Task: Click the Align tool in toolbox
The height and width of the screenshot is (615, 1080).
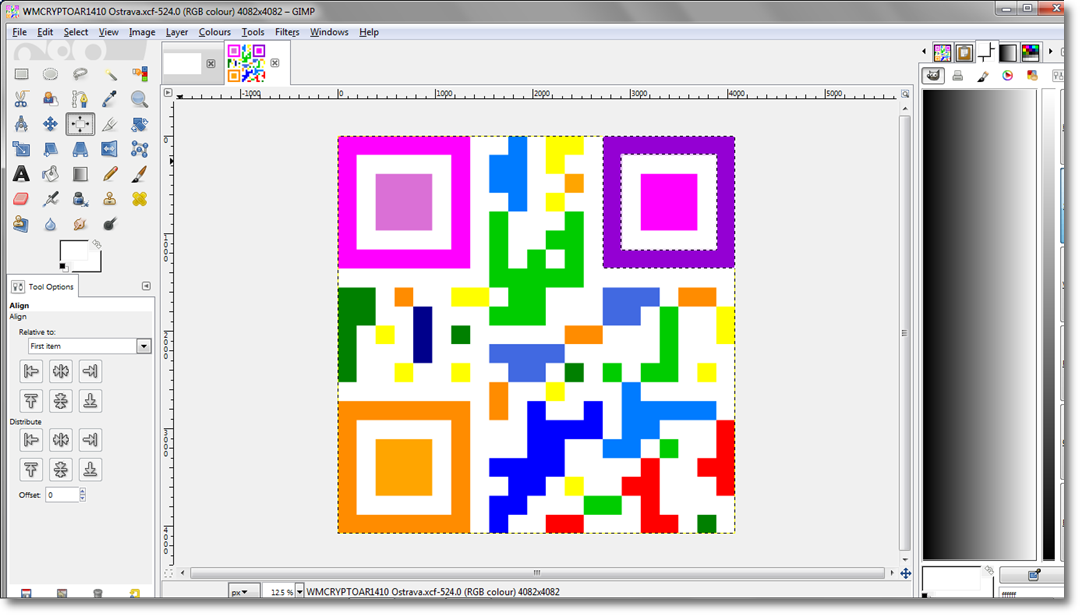Action: (80, 124)
